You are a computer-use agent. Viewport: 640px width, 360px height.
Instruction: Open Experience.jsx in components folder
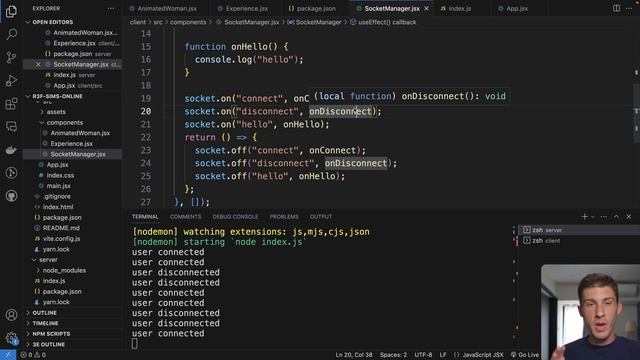coord(71,144)
